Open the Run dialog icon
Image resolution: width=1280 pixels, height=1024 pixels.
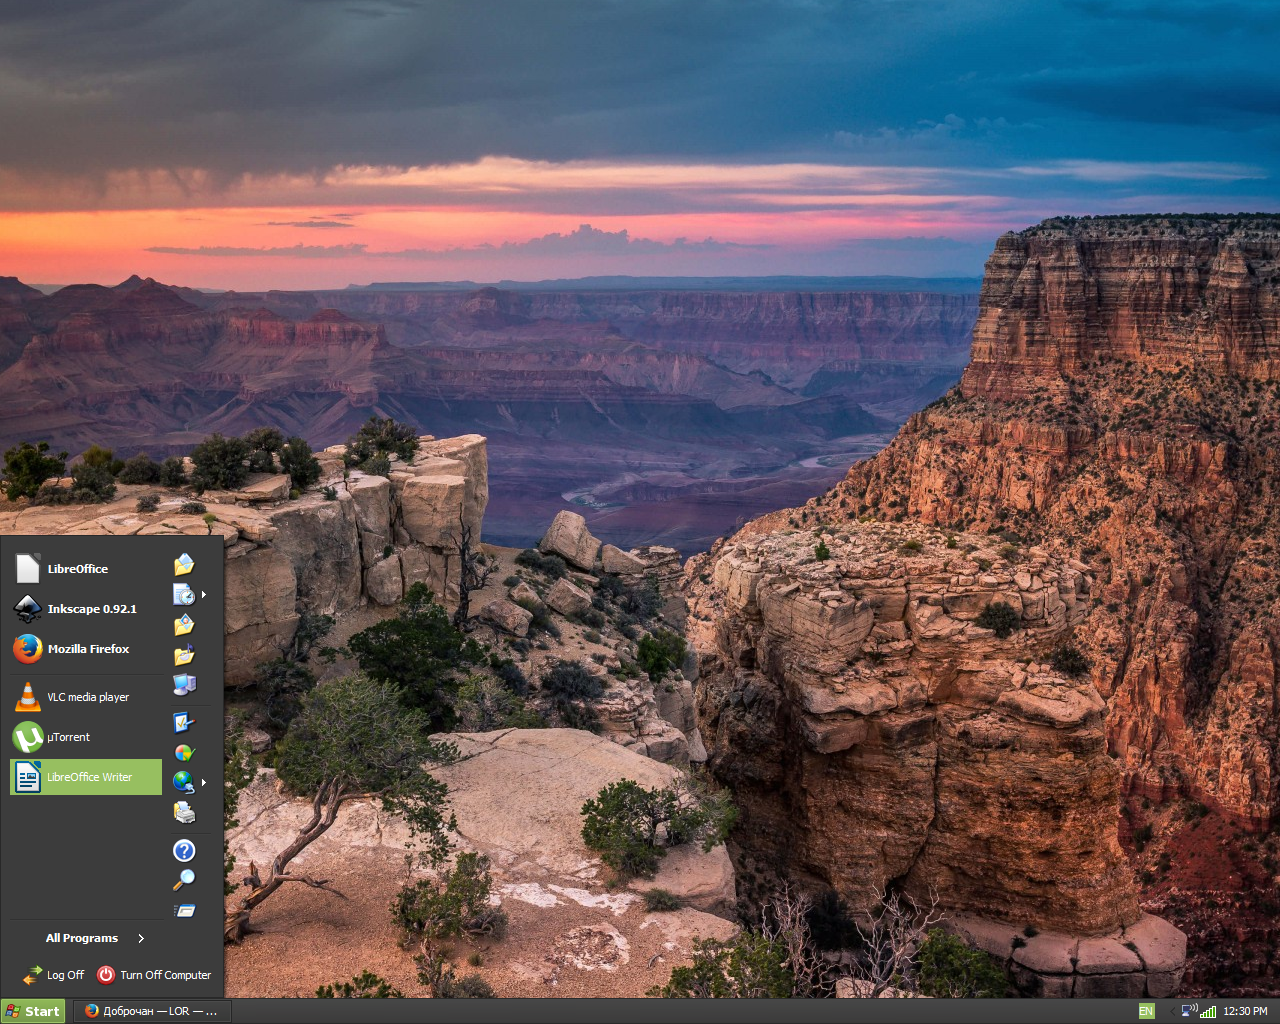click(184, 910)
